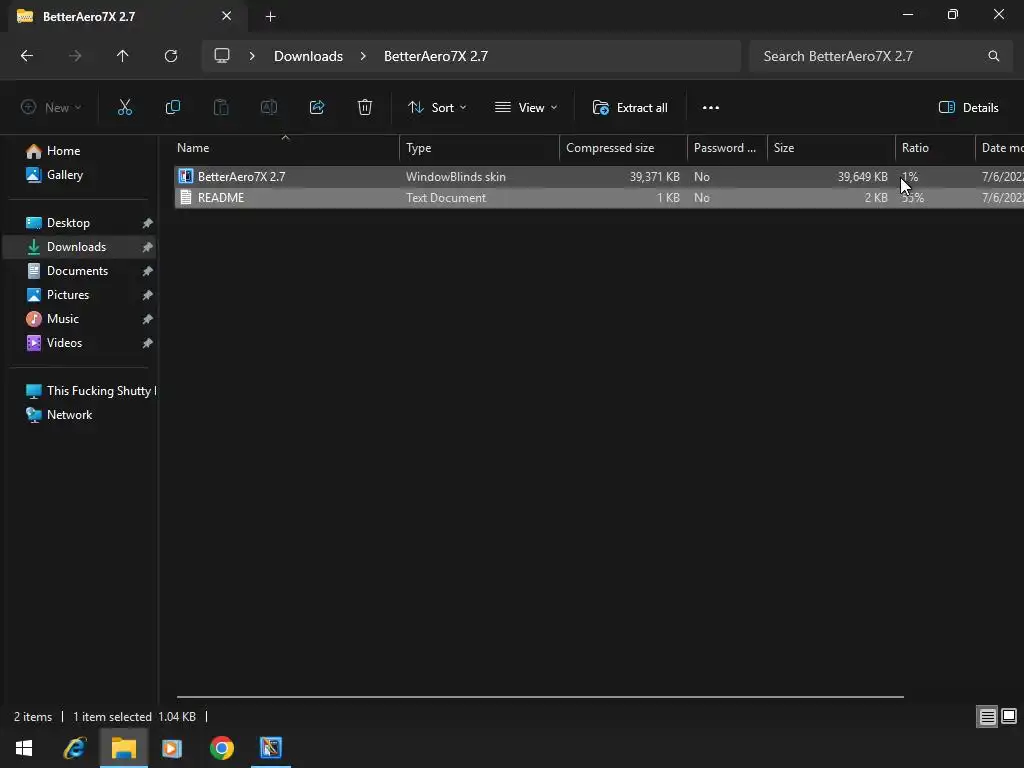Delete selected item with trash icon
This screenshot has height=768, width=1024.
coord(365,108)
